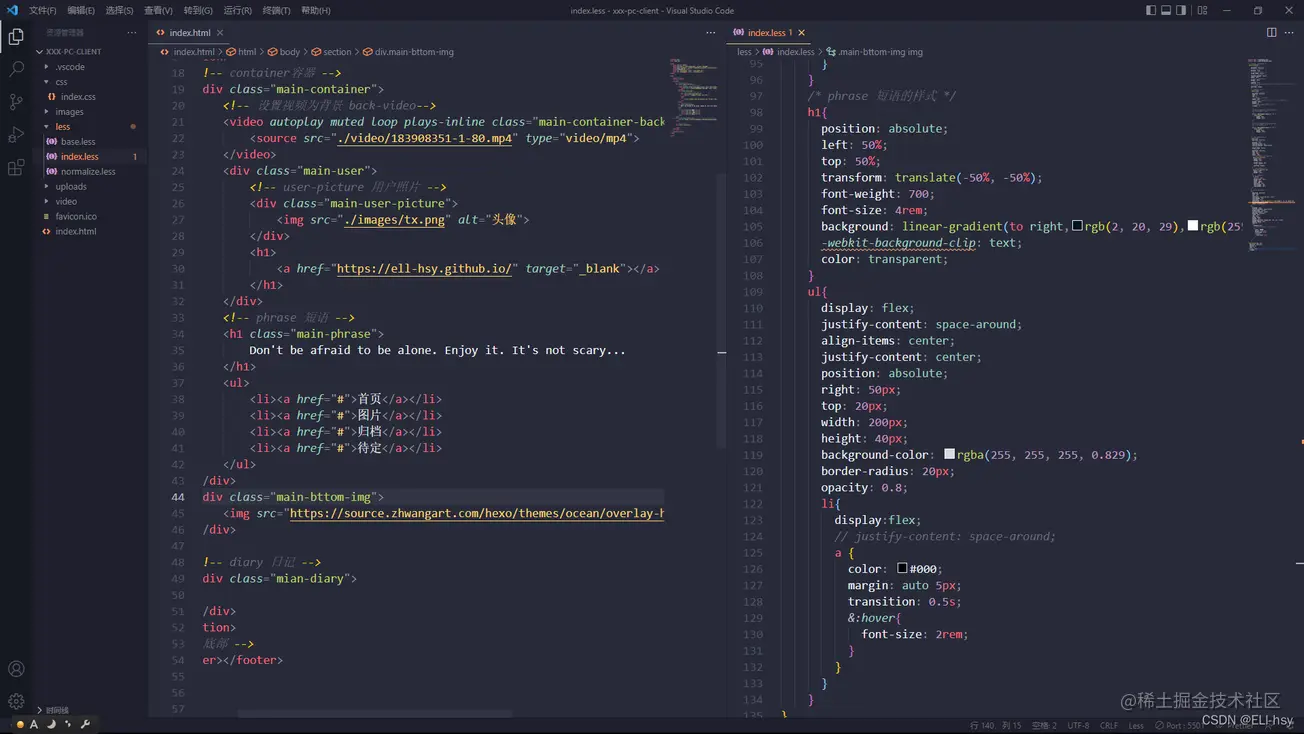Switch to the index.html editor tab
This screenshot has width=1304, height=734.
point(190,33)
